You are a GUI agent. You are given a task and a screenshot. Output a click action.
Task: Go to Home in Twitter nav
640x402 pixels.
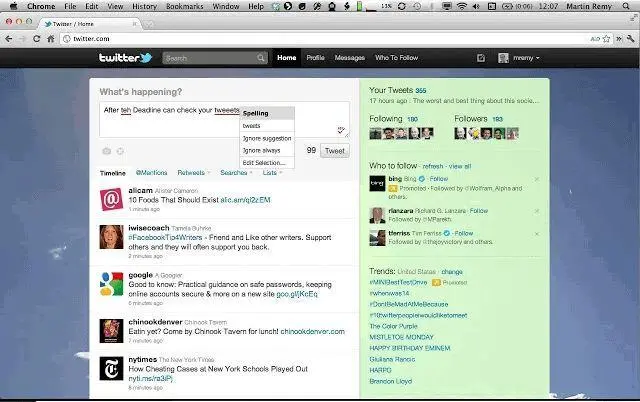287,58
